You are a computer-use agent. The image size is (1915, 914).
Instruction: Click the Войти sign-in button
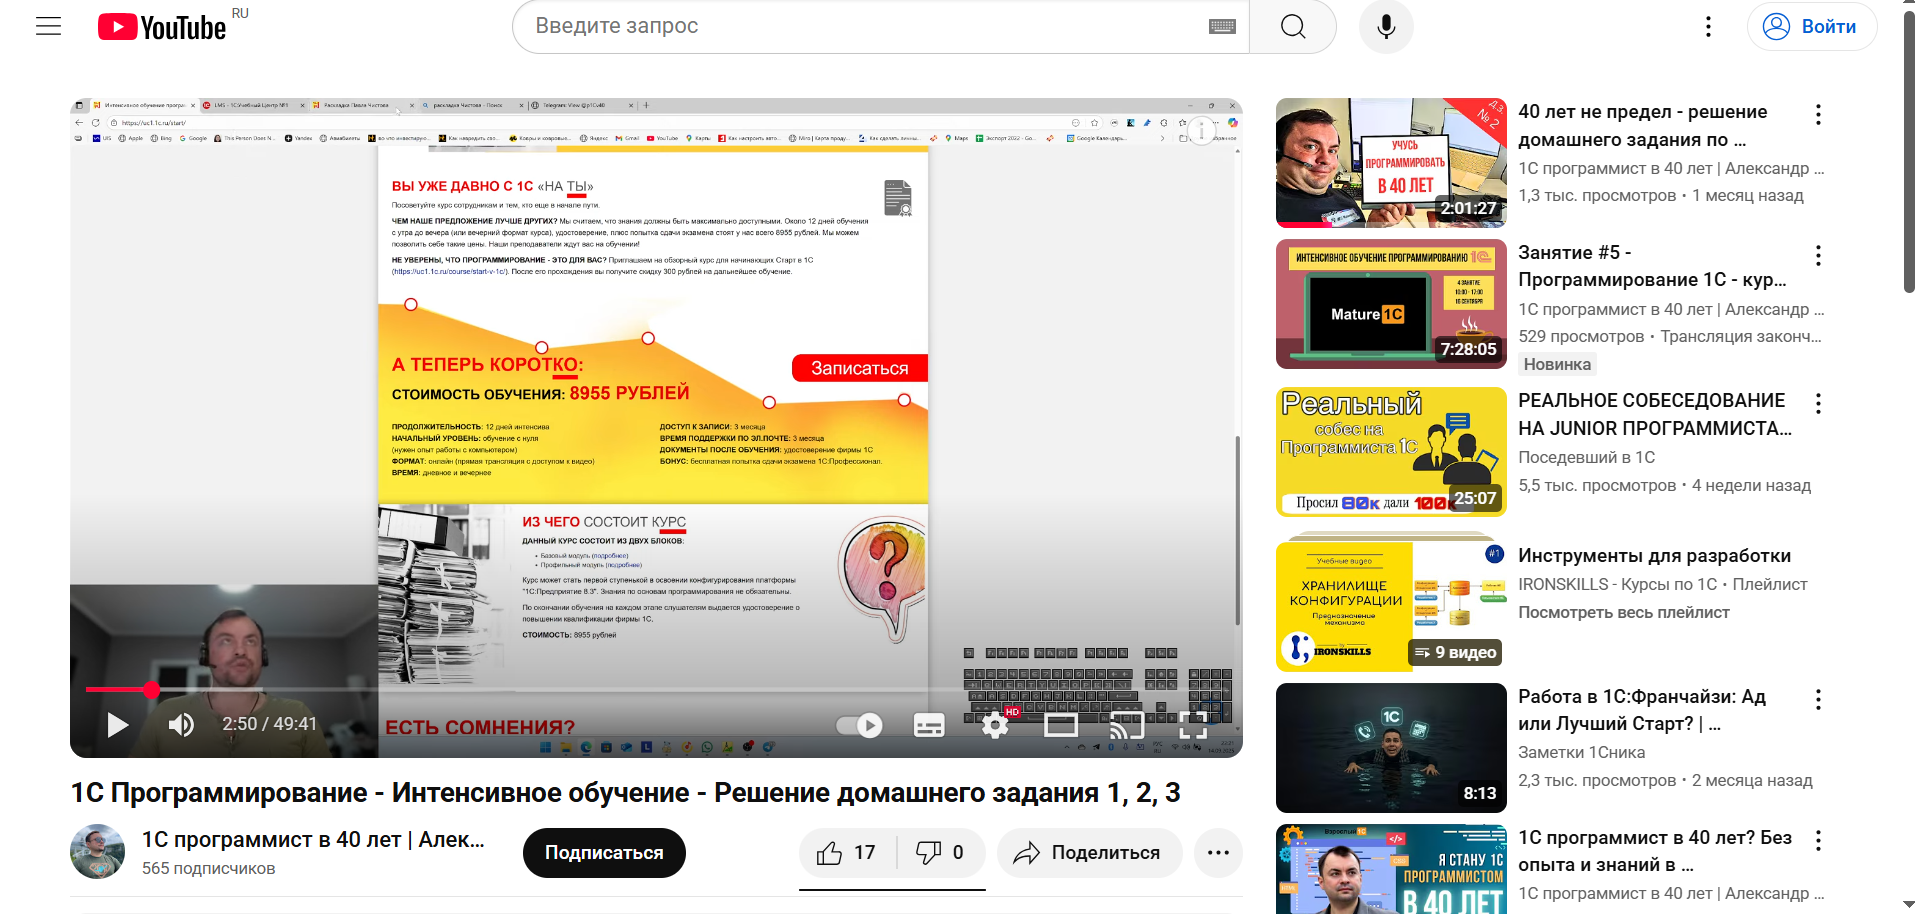1812,27
